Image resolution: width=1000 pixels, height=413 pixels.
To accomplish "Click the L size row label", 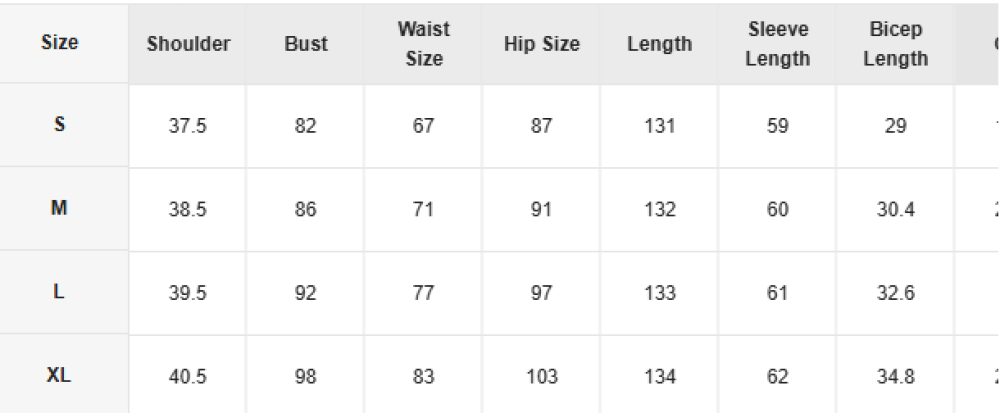I will pyautogui.click(x=59, y=291).
